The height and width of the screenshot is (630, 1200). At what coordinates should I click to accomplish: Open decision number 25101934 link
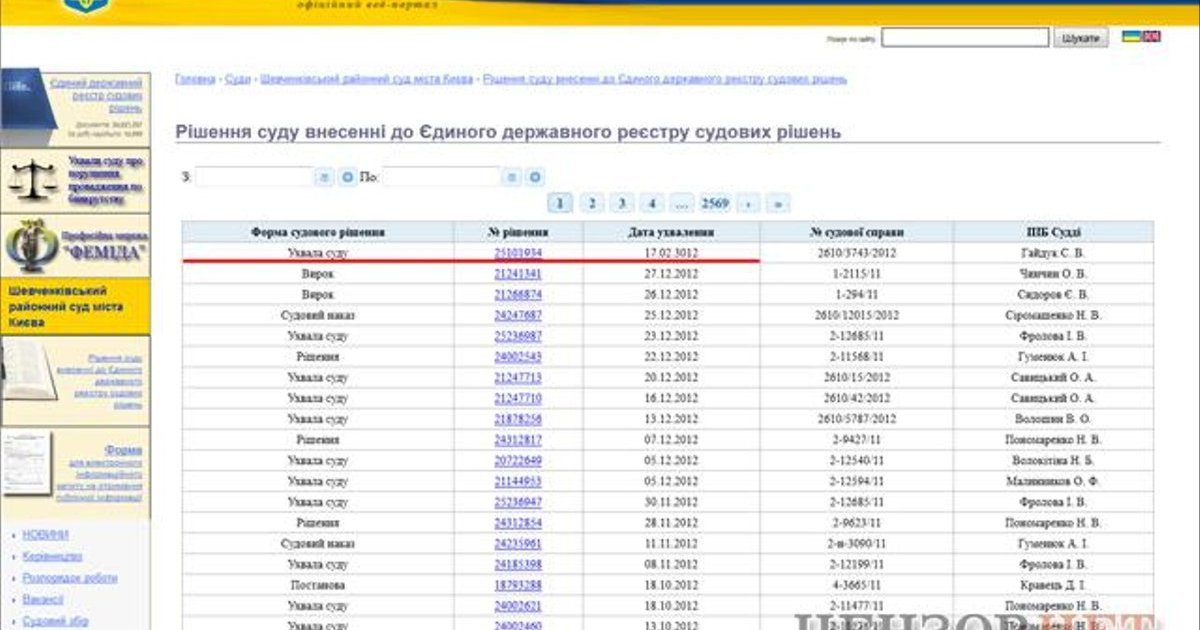[x=518, y=253]
